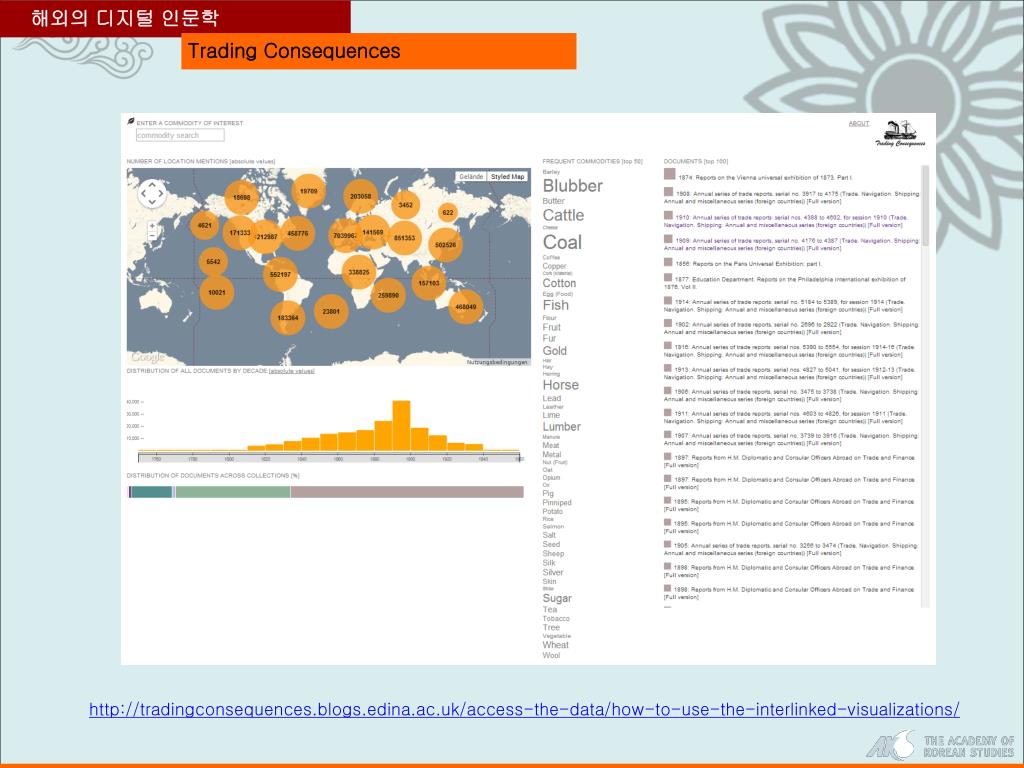The width and height of the screenshot is (1024, 768).
Task: Select Coal in frequent commodities
Action: tap(562, 242)
